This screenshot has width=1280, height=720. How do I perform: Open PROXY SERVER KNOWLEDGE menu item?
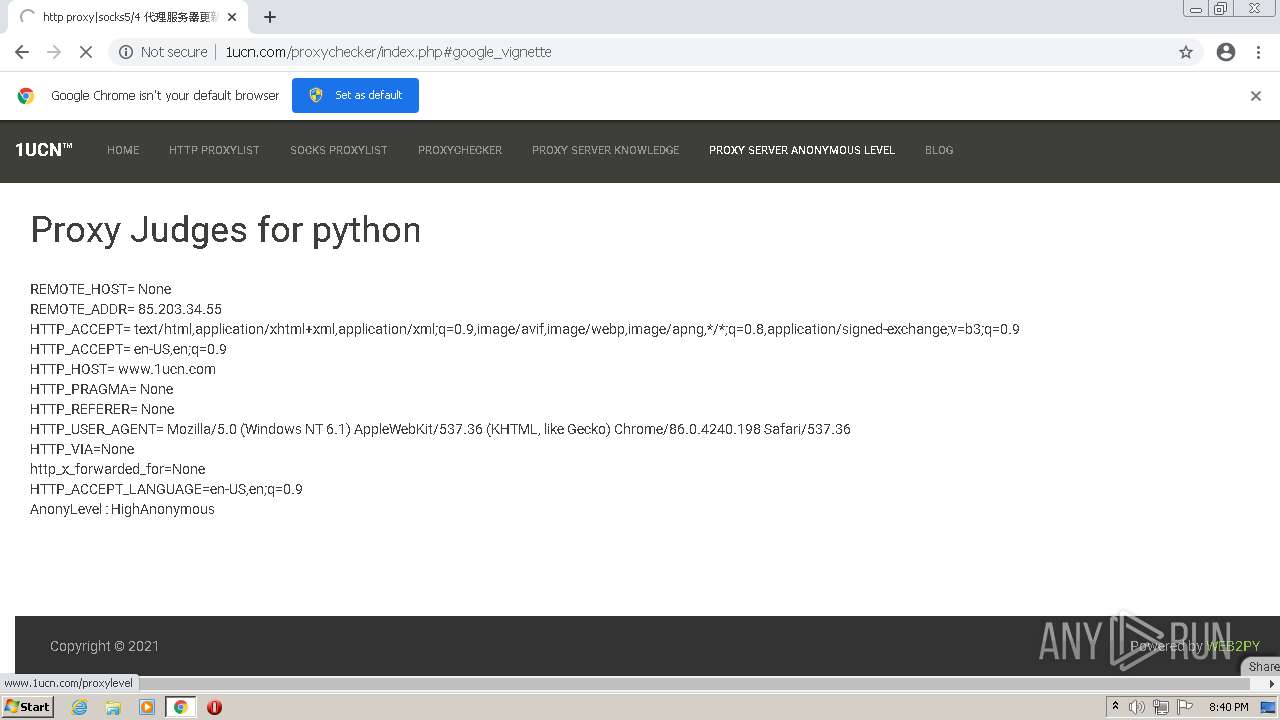click(605, 150)
